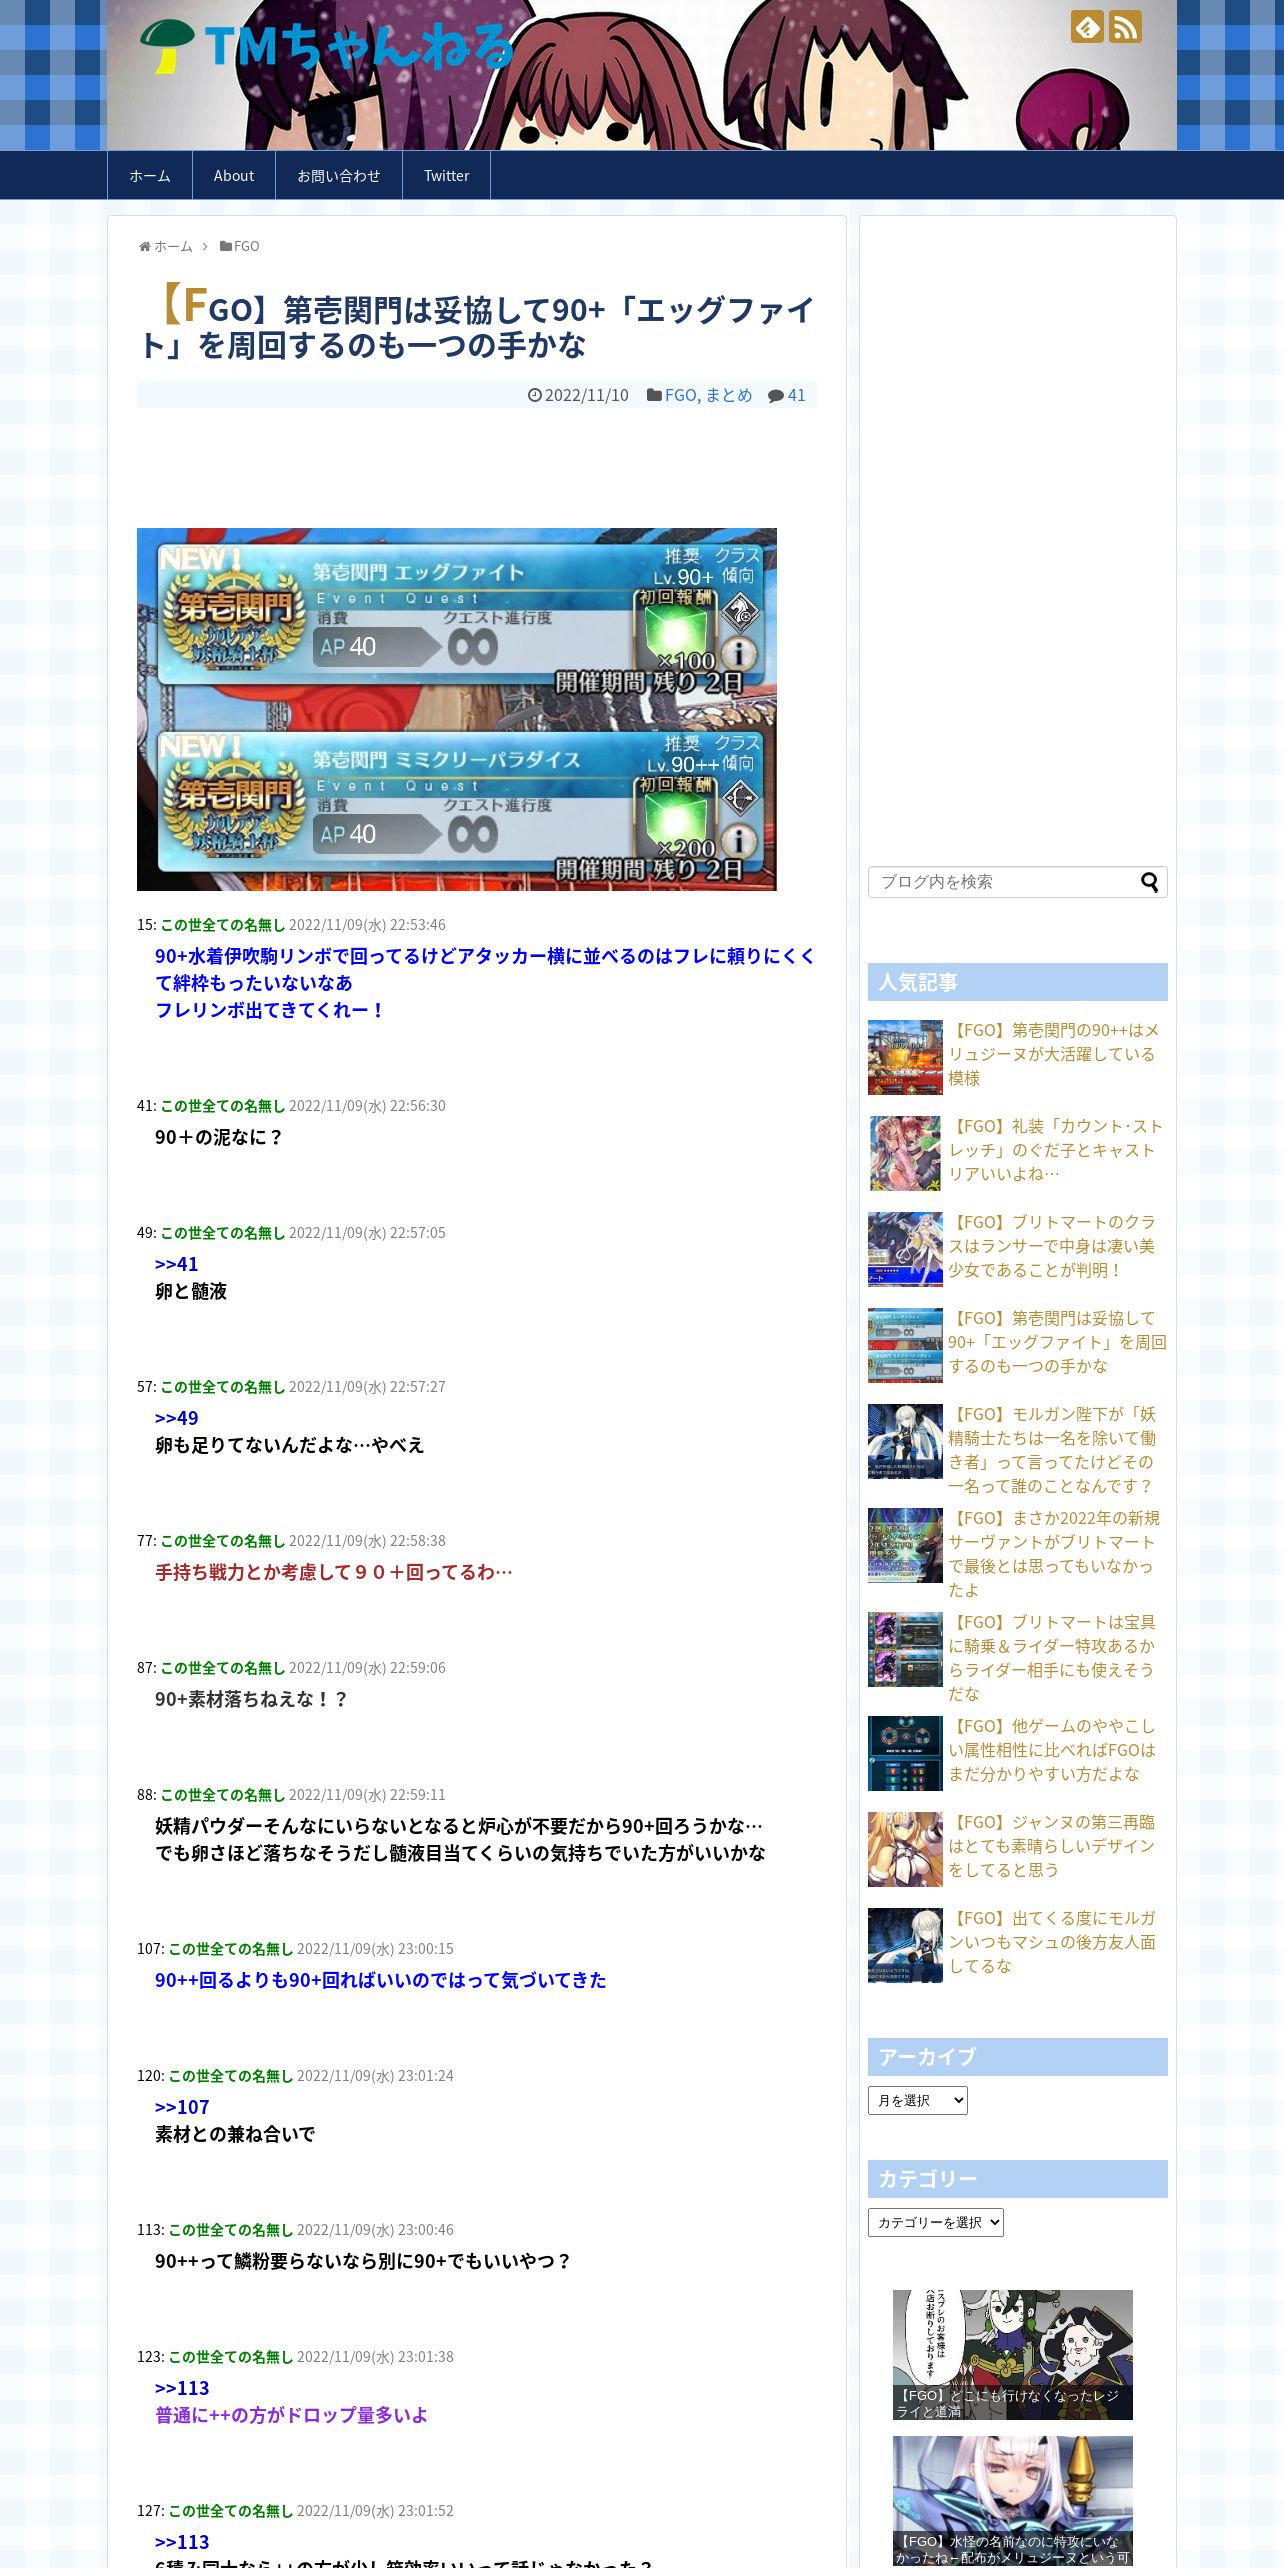Open popular article 第壱関門は妥協して90+
Image resolution: width=1284 pixels, height=2568 pixels.
1056,1342
